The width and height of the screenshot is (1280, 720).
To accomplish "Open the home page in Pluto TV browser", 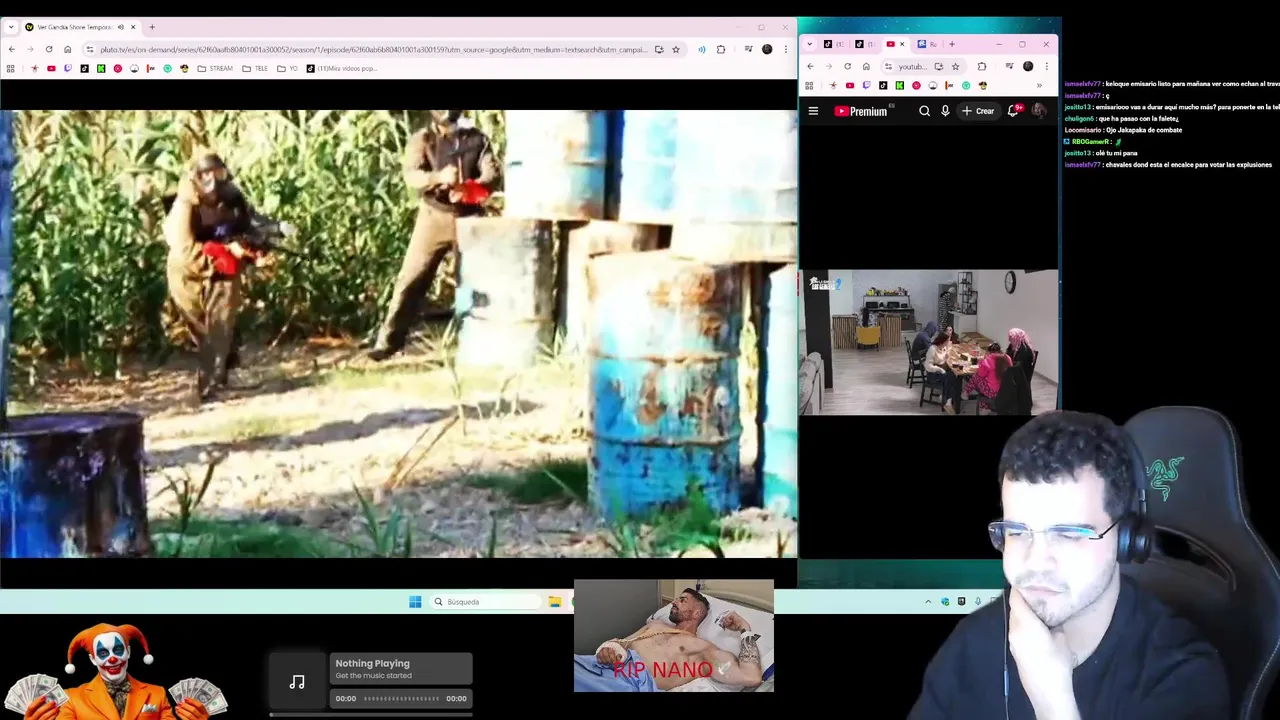I will click(68, 49).
